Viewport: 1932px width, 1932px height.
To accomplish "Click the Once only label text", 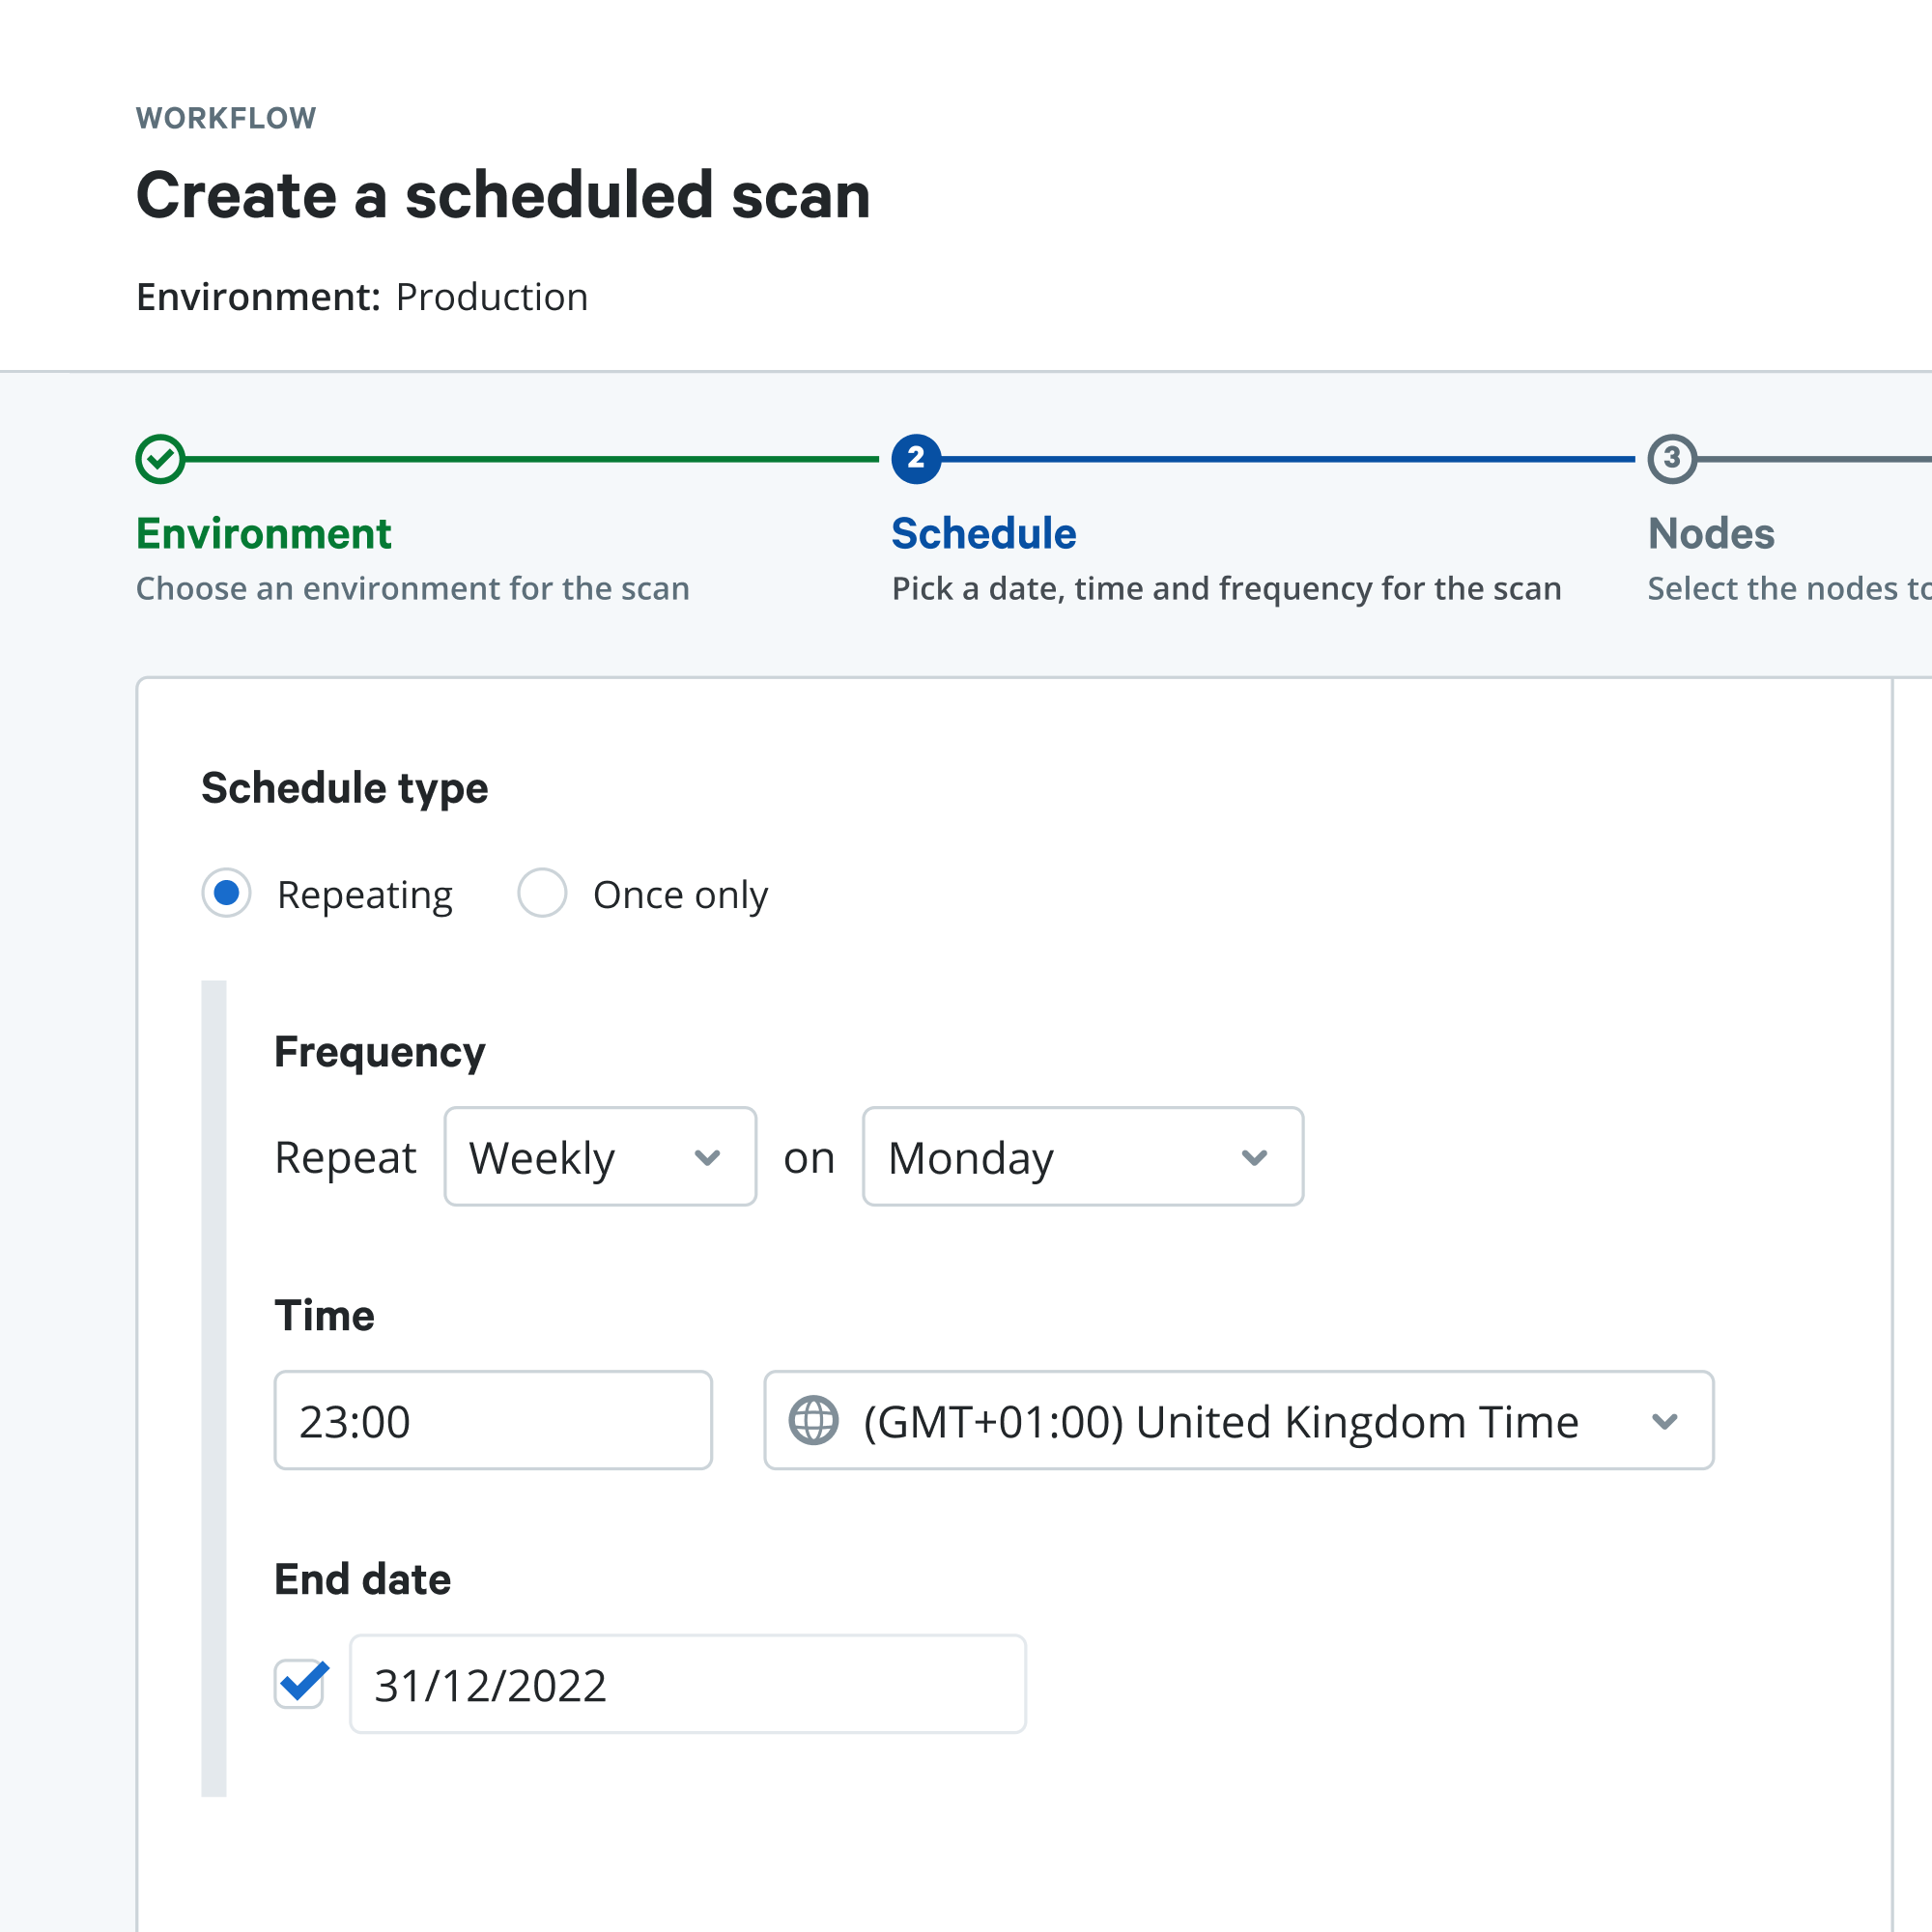I will point(680,895).
